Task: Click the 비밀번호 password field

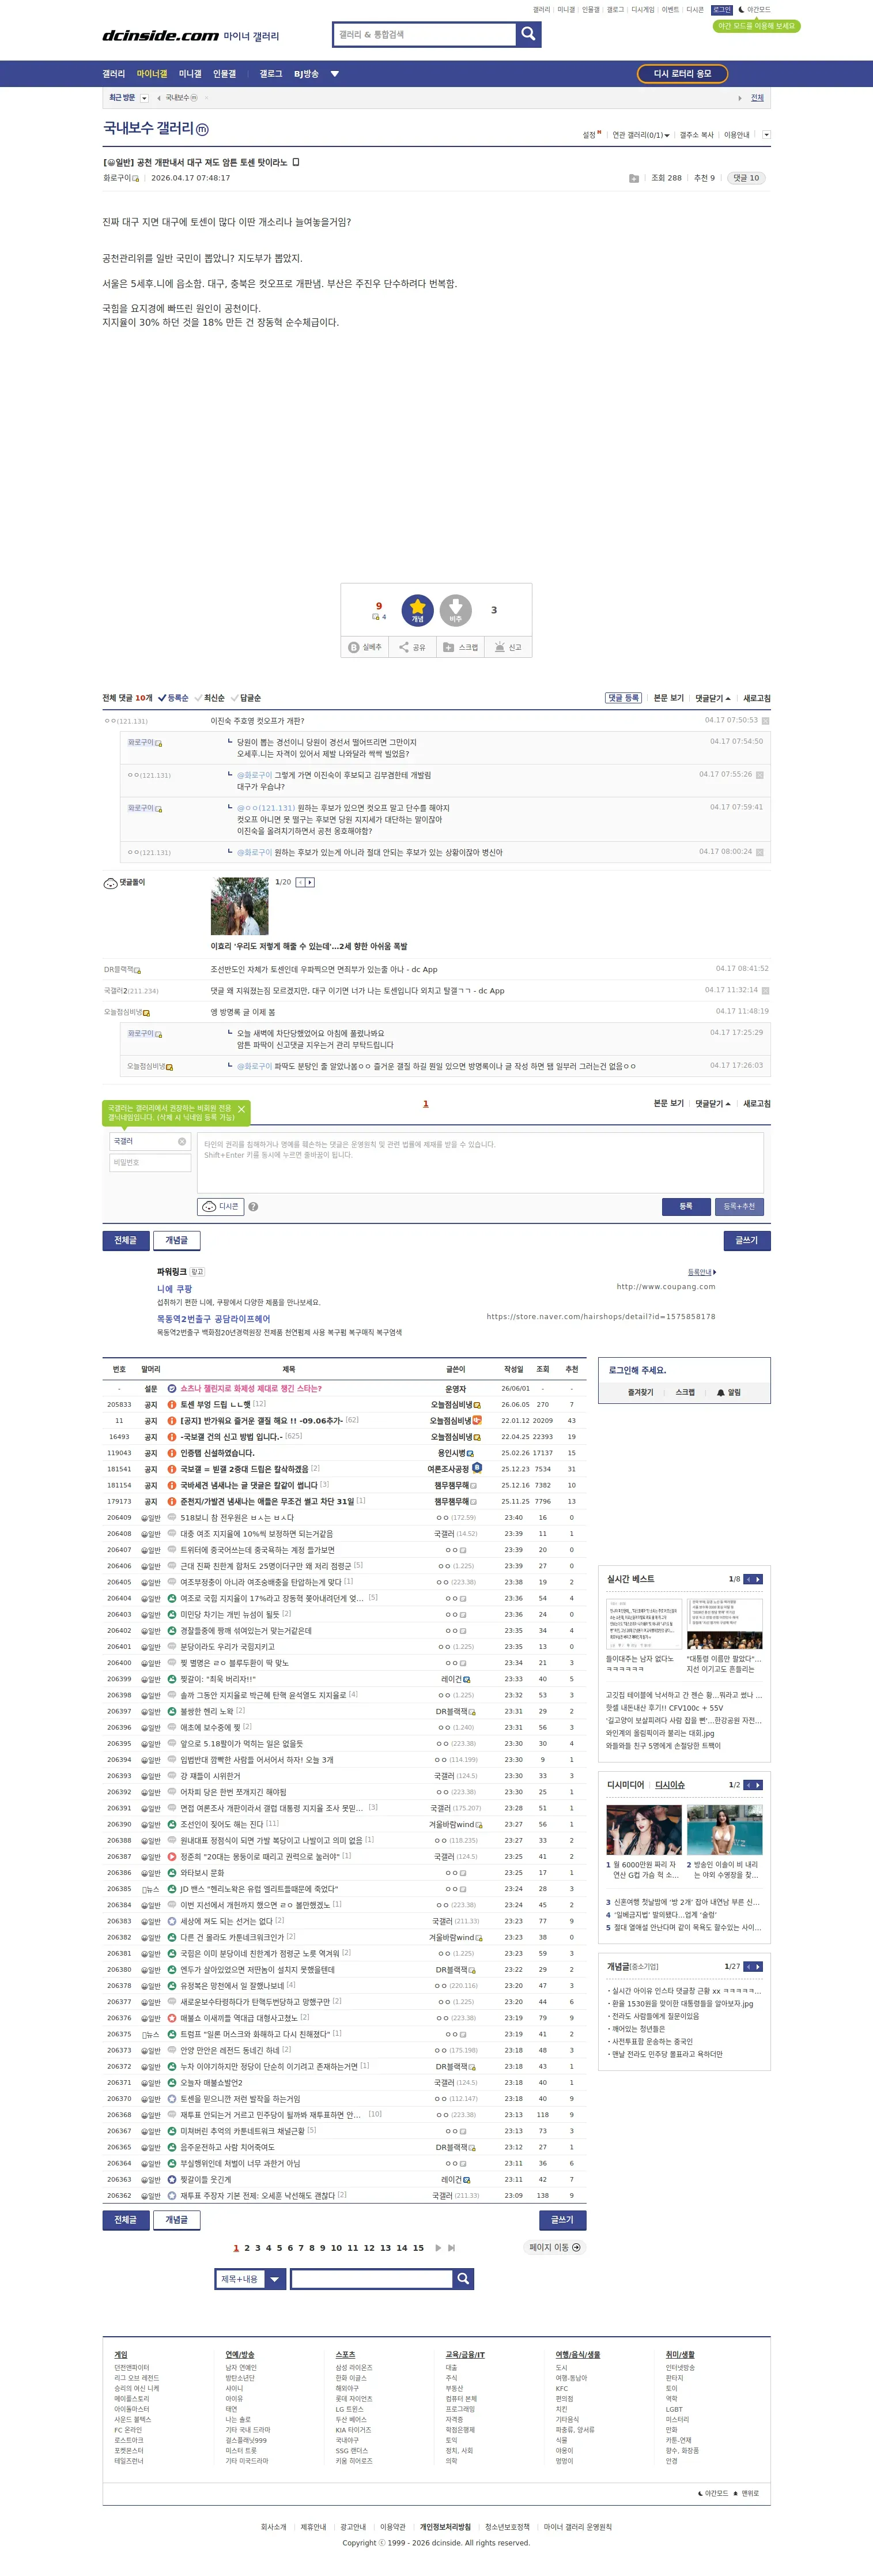Action: point(150,1163)
